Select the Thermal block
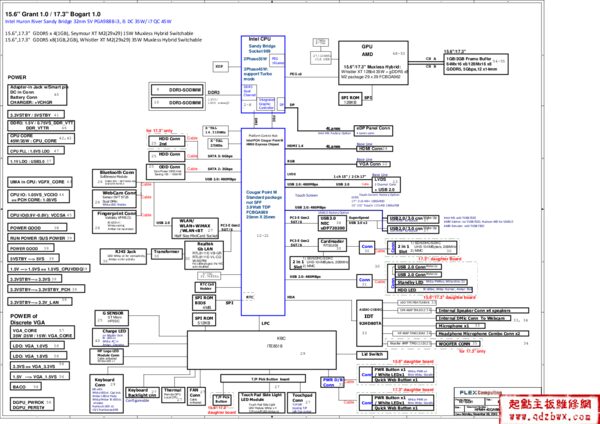600x424 pixels. 174,395
